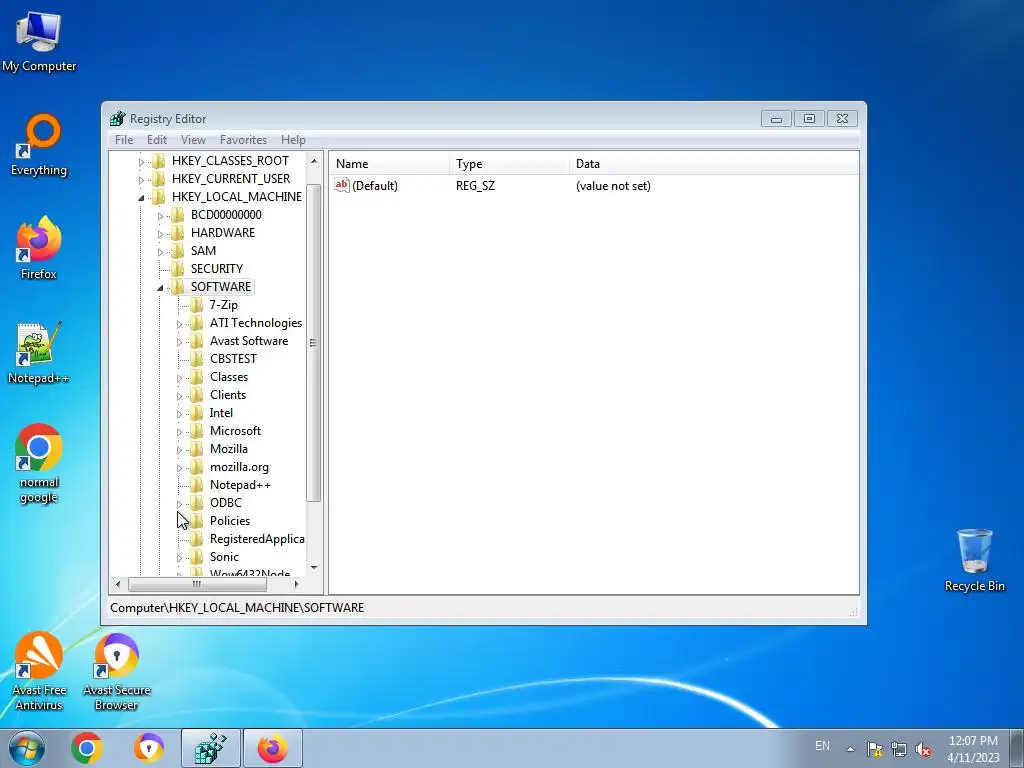The height and width of the screenshot is (768, 1024).
Task: Expand the SAM key
Action: pos(160,251)
